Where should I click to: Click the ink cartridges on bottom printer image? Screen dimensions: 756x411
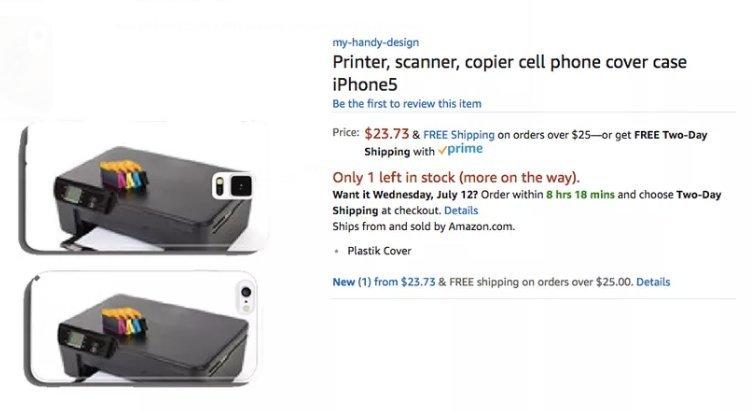pyautogui.click(x=124, y=322)
